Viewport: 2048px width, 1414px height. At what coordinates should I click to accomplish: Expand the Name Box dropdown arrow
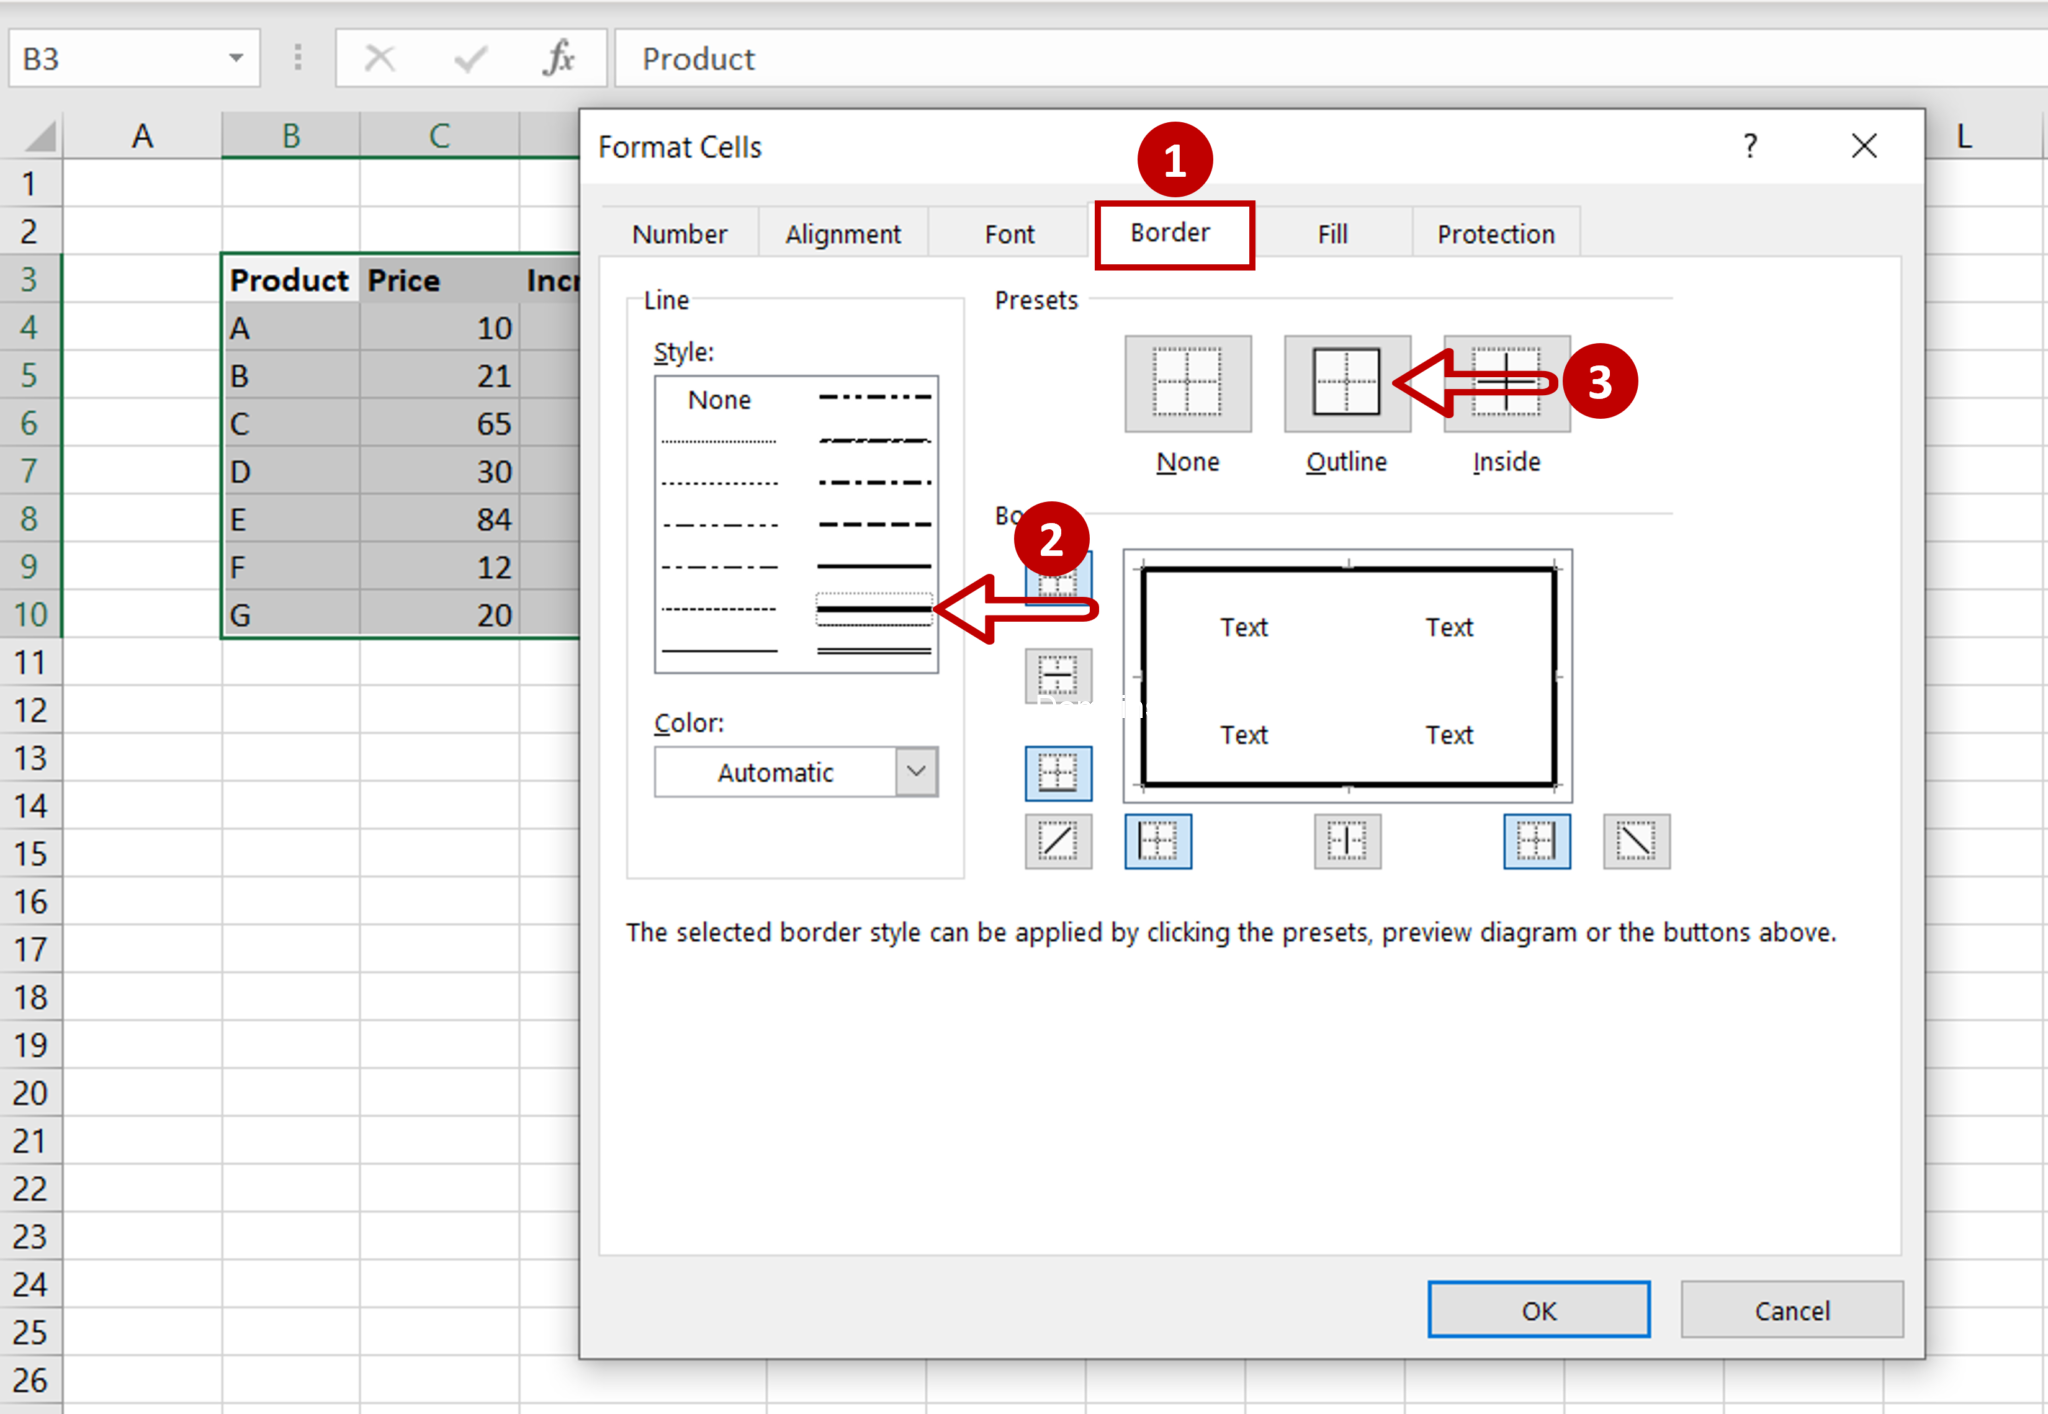point(236,58)
